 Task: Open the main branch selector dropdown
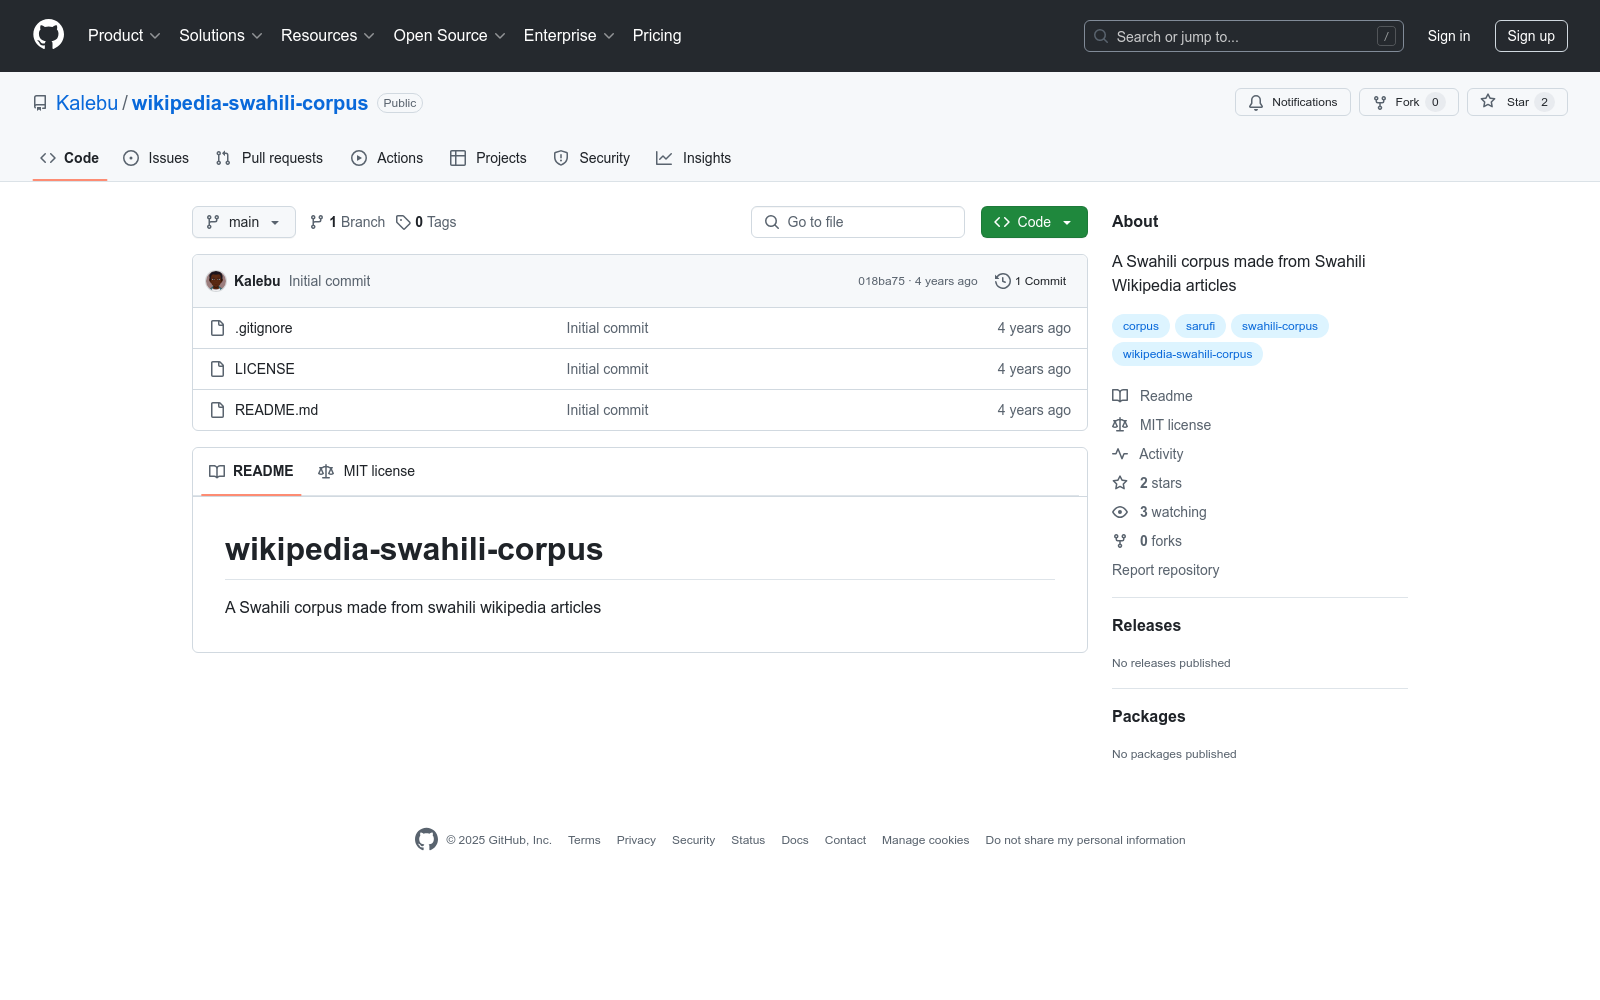coord(244,222)
